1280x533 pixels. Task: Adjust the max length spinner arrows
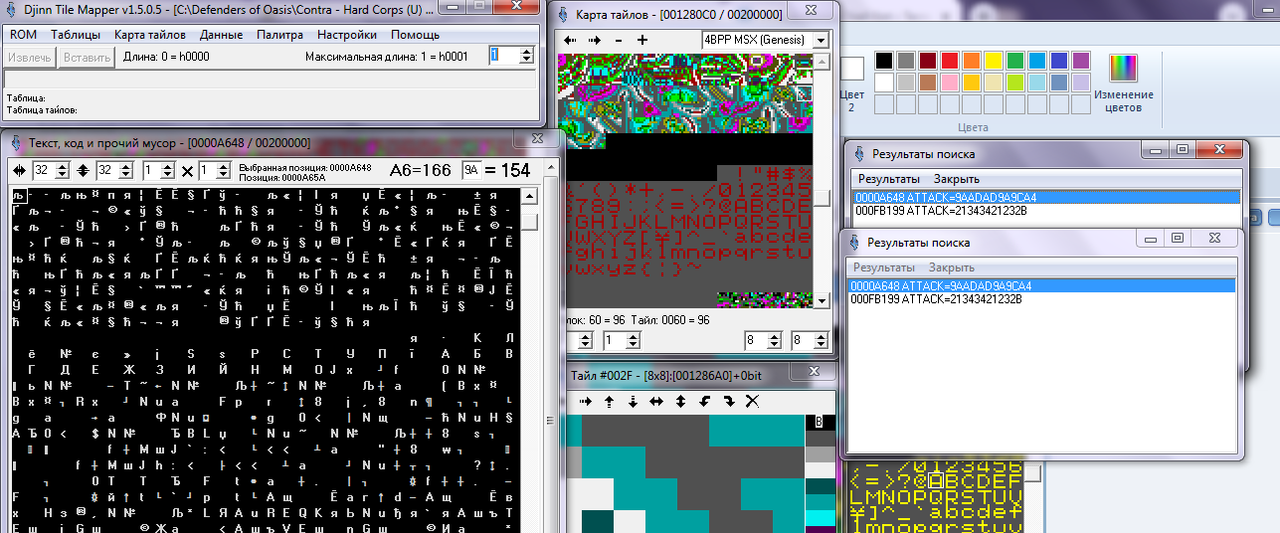528,56
